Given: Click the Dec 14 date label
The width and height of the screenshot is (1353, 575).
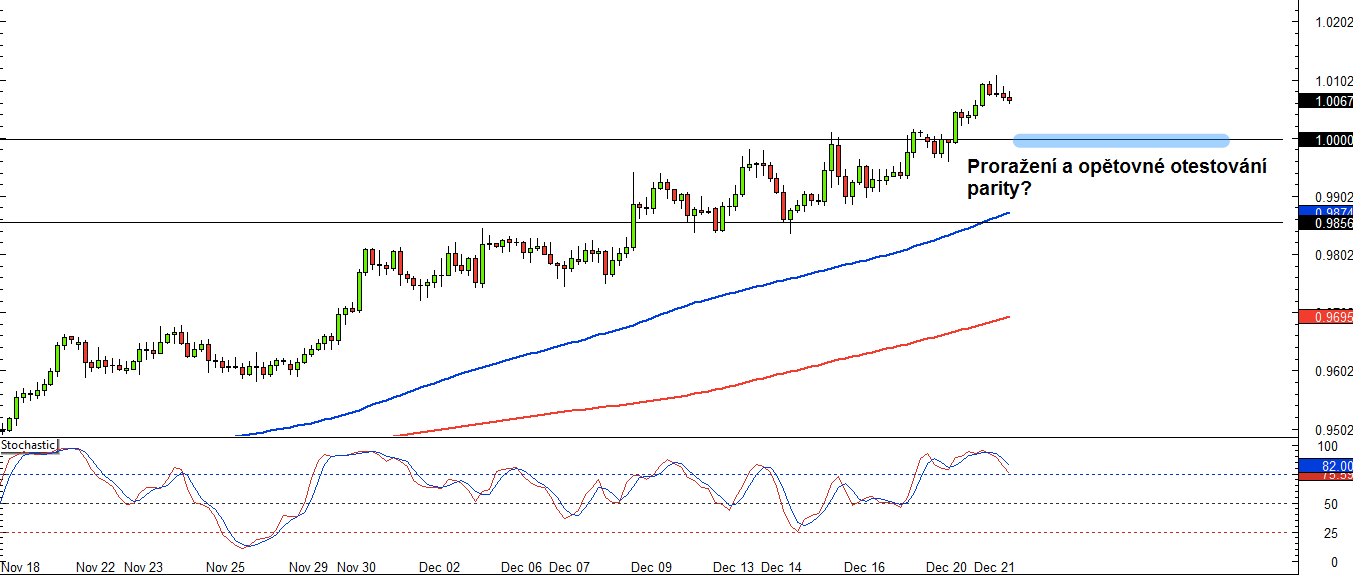Looking at the screenshot, I should point(782,567).
